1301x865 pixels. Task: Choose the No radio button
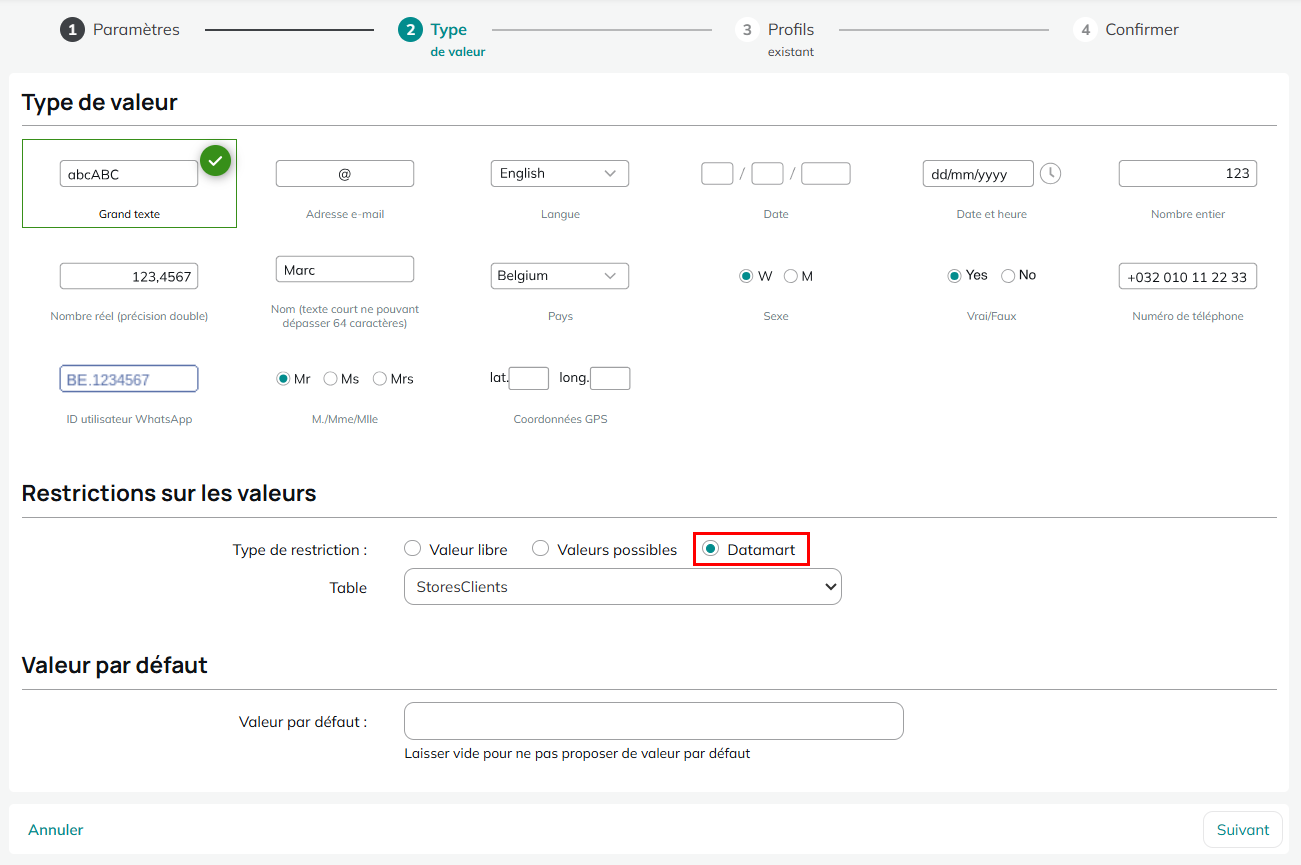1008,275
